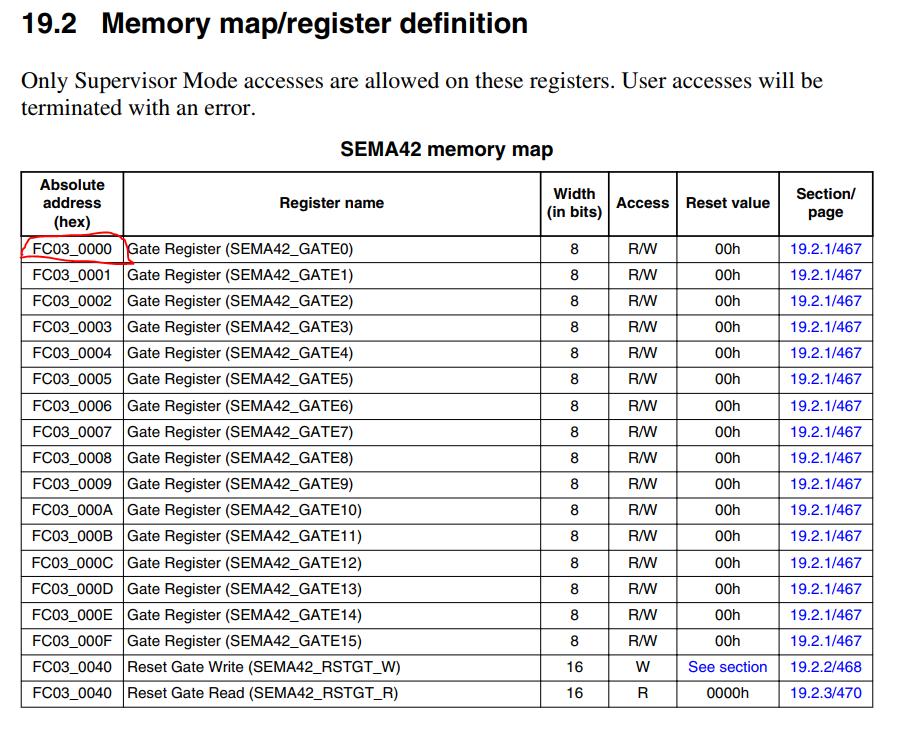Click width 16 in Reset Gate Write row

(x=574, y=667)
